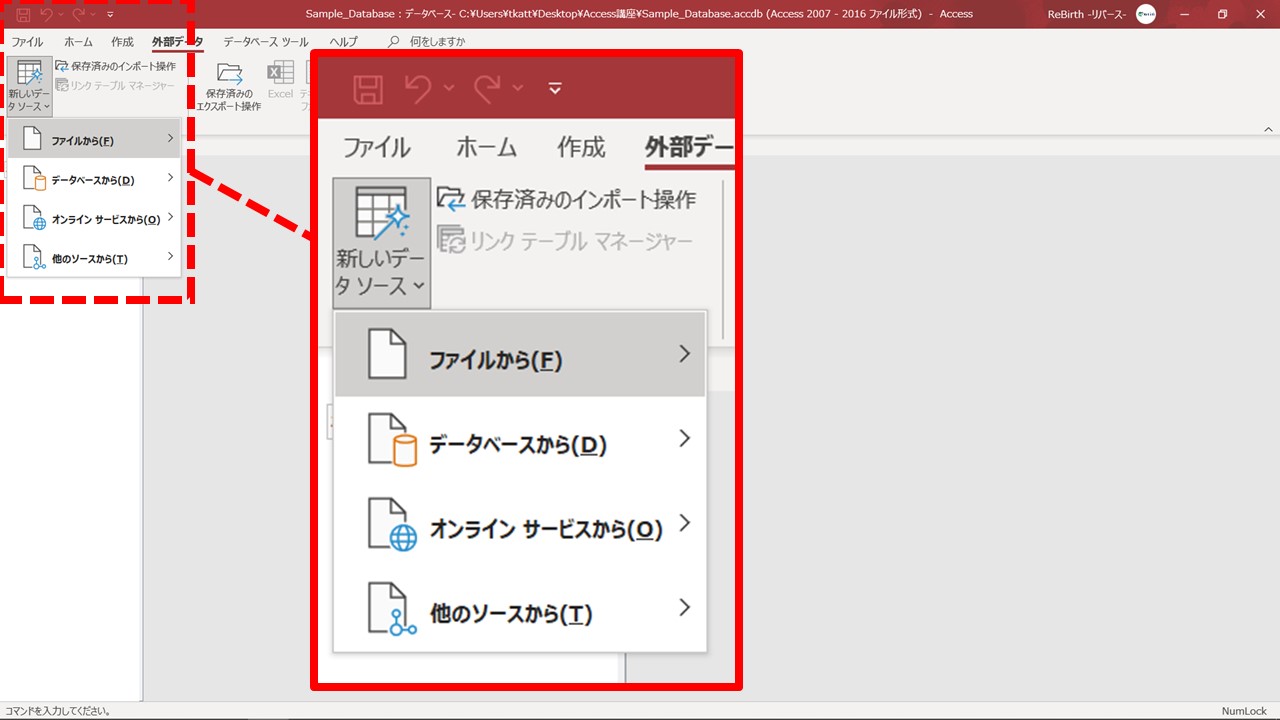Image resolution: width=1280 pixels, height=720 pixels.
Task: Switch to the ホーム ribbon tab
Action: [78, 42]
